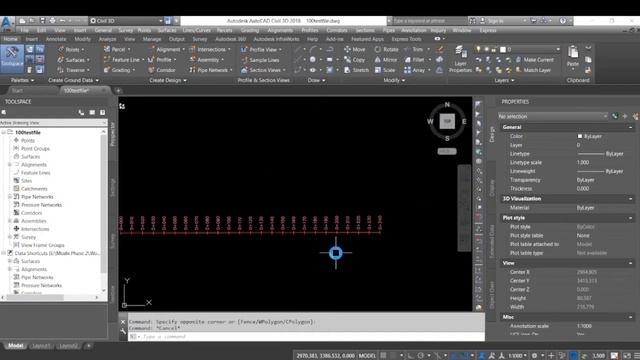Select Alignments under 100testfile tree
Viewport: 640px width, 360px height.
coord(33,164)
